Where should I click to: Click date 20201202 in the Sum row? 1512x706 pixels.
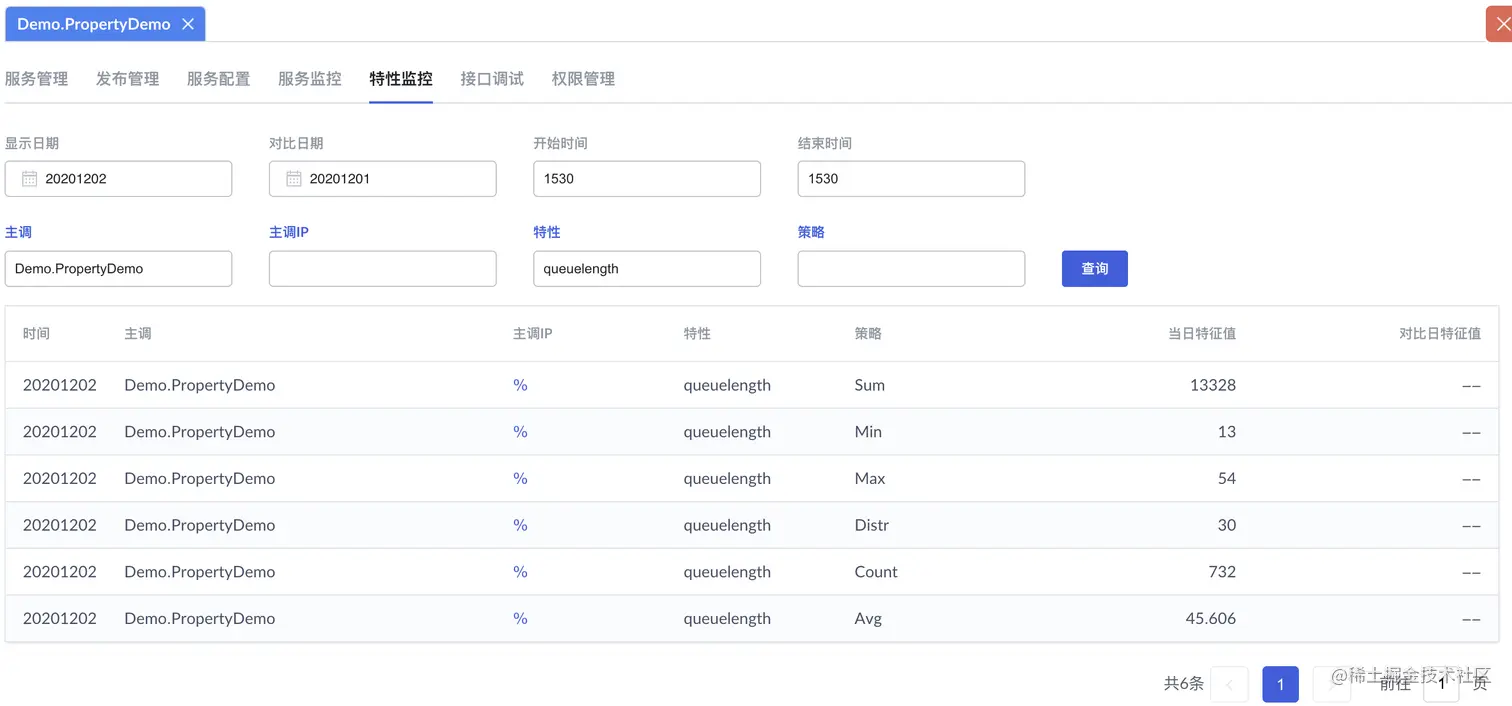[60, 385]
